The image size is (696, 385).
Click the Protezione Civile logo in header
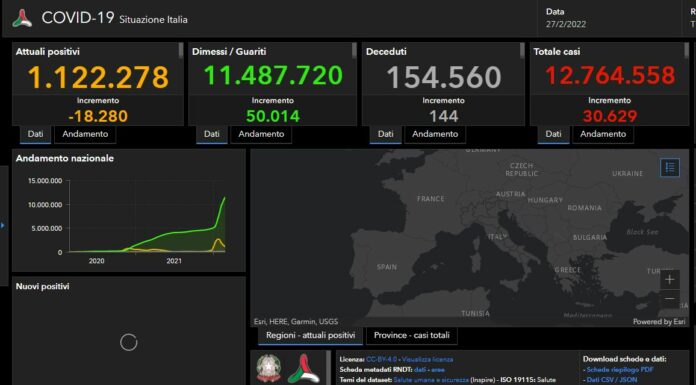tap(22, 18)
